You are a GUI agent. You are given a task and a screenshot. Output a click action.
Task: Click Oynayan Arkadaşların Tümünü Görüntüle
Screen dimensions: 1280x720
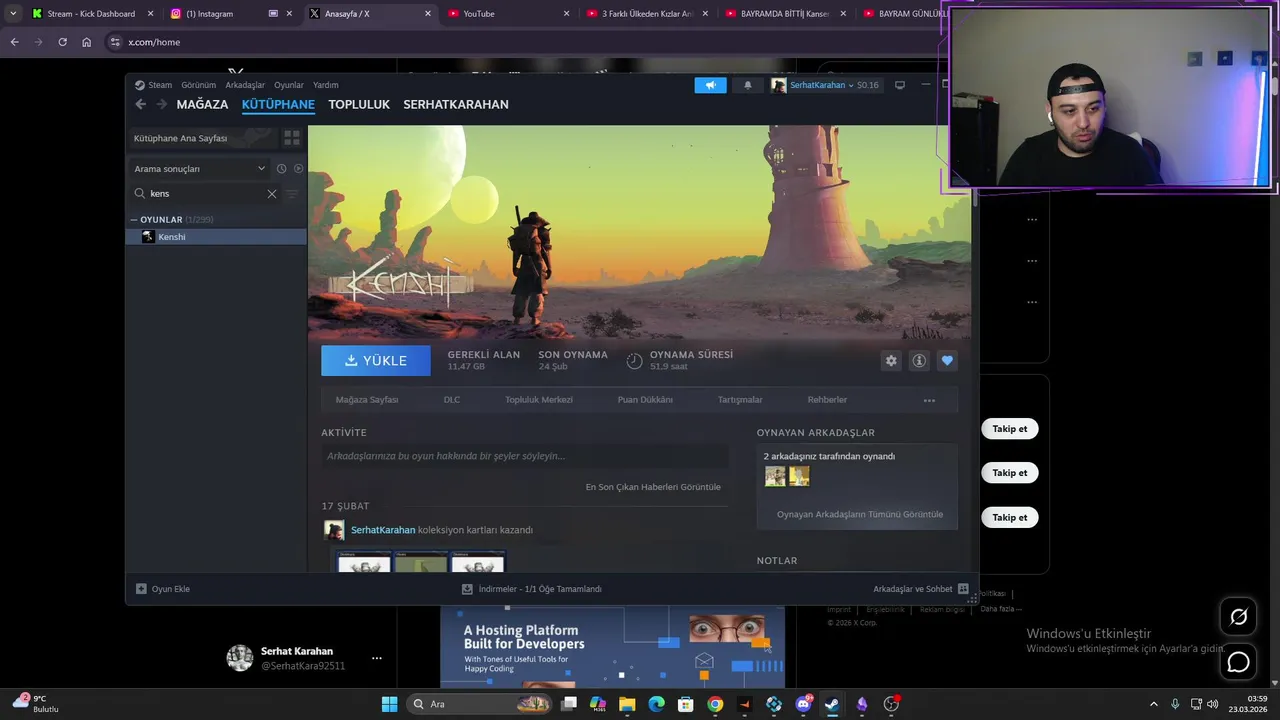tap(860, 514)
